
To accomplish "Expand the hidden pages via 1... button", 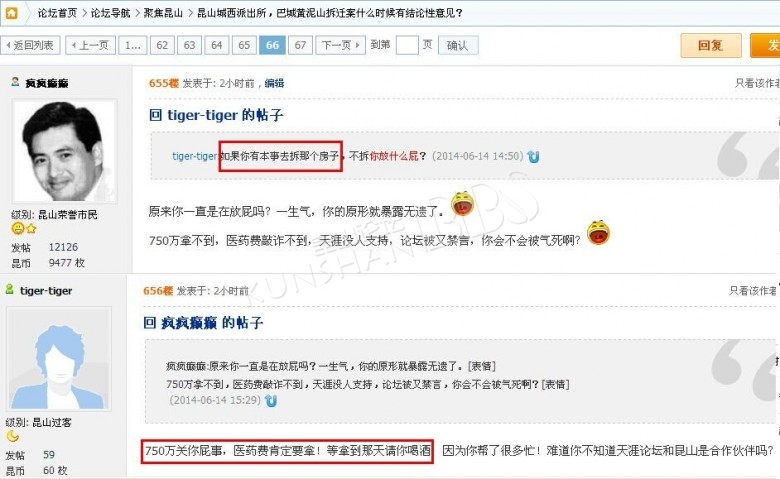I will click(133, 45).
